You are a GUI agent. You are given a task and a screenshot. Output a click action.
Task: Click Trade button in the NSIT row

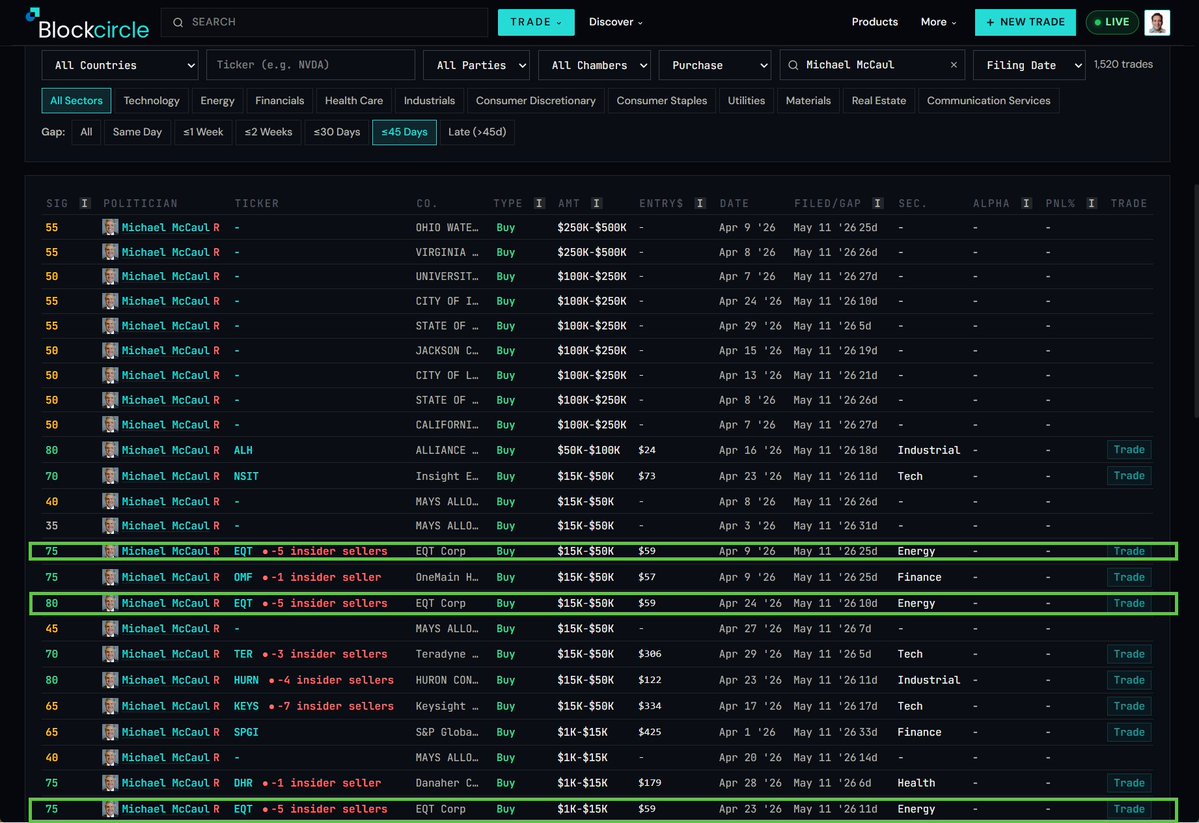(x=1129, y=476)
